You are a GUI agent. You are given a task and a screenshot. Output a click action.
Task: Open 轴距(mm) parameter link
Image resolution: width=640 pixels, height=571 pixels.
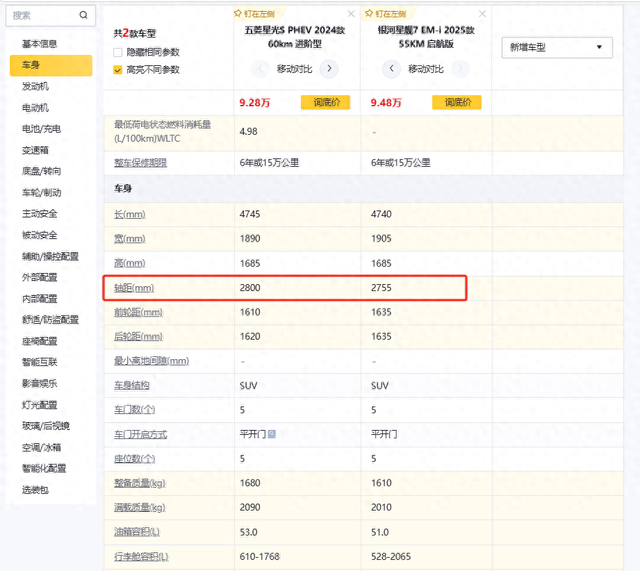click(x=134, y=288)
